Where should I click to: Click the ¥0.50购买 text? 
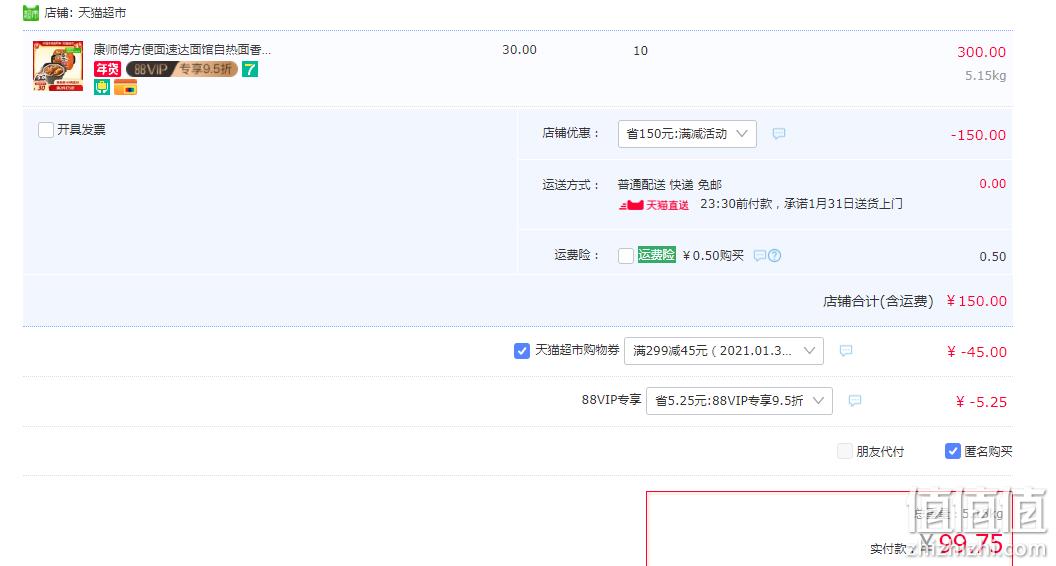point(713,255)
